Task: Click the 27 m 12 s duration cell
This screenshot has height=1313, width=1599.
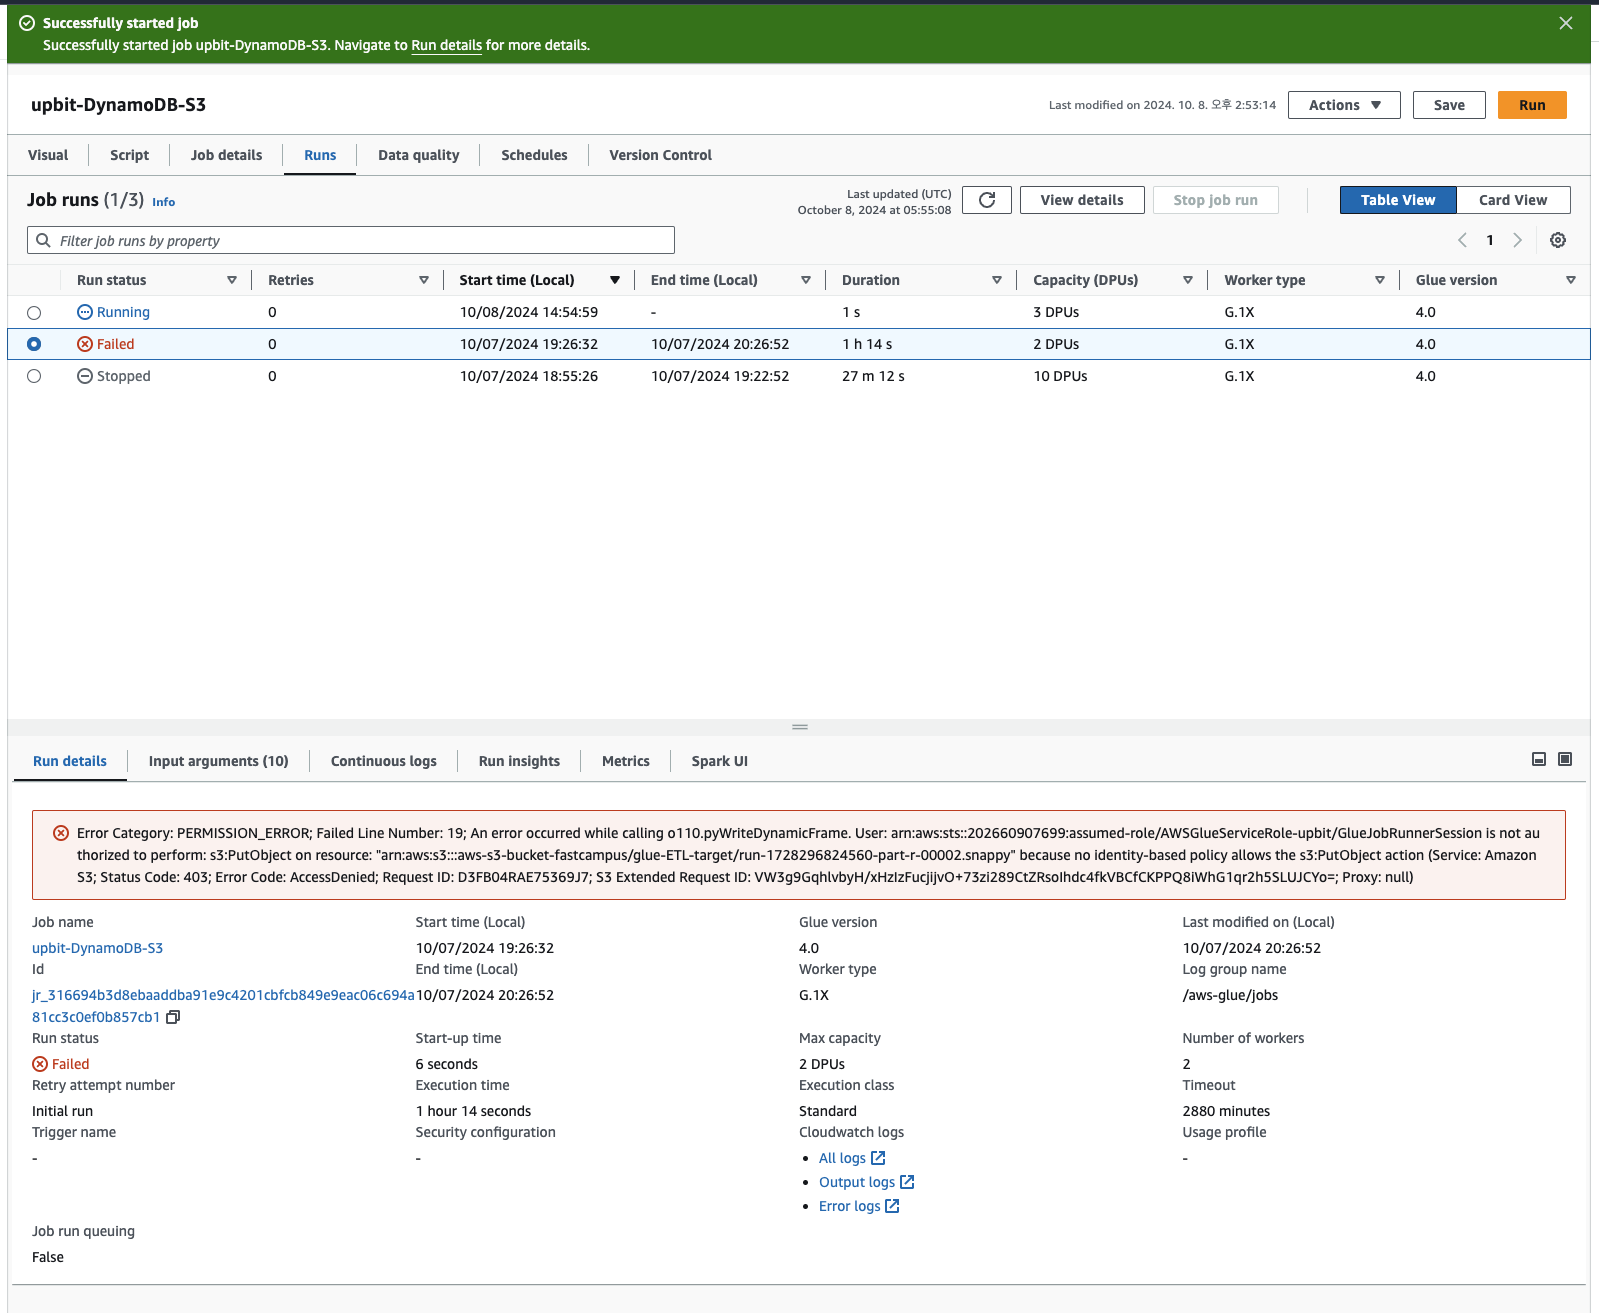Action: point(873,376)
